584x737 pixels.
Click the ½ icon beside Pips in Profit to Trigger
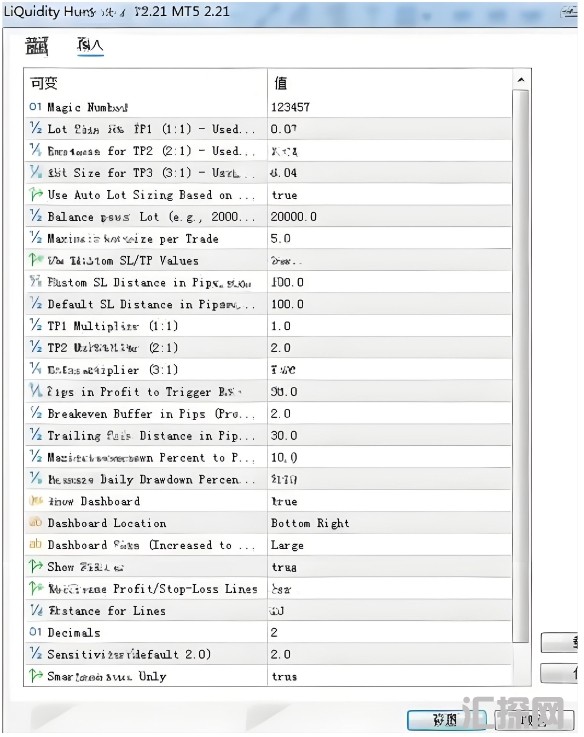[36, 391]
